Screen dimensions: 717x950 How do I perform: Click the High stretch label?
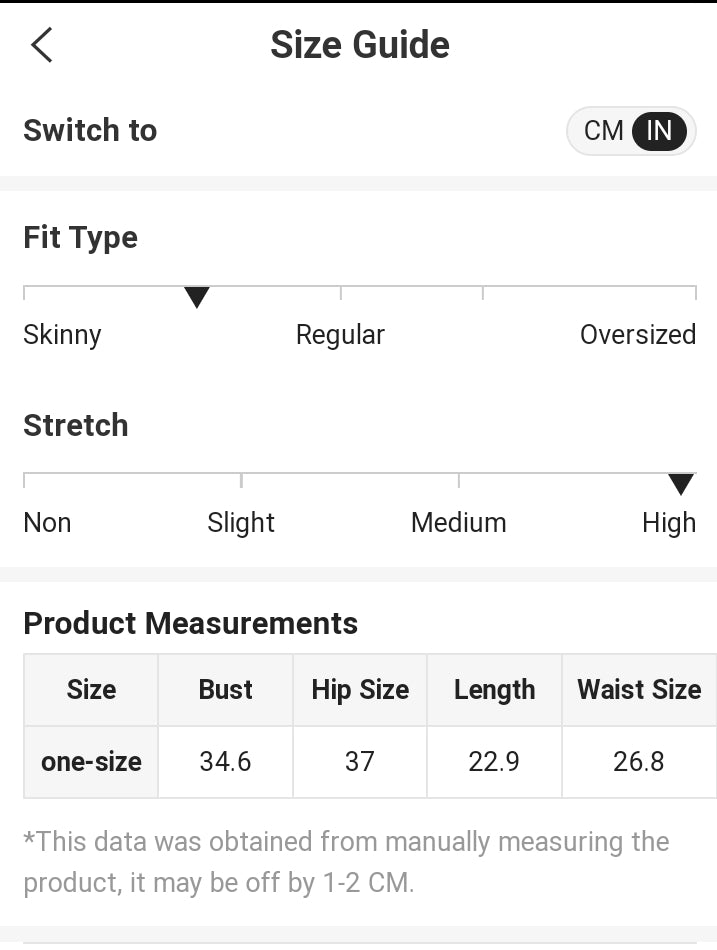(668, 523)
